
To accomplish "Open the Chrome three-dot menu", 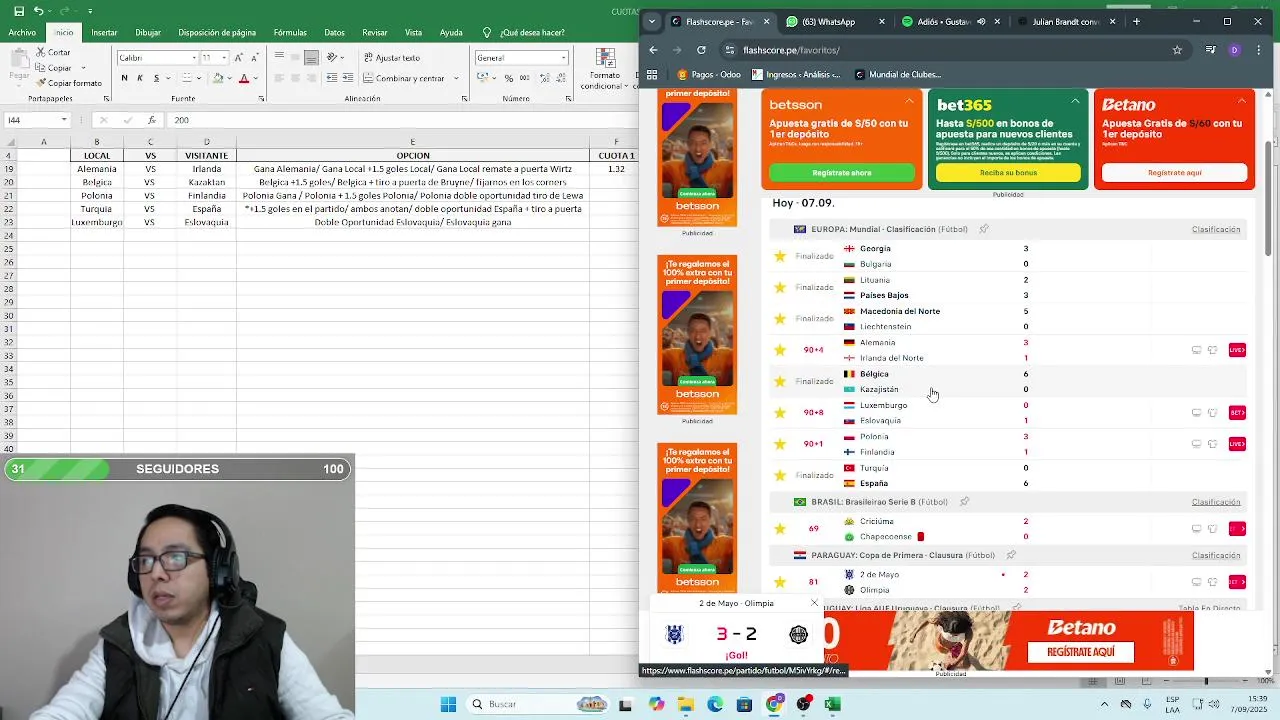I will pyautogui.click(x=1258, y=50).
